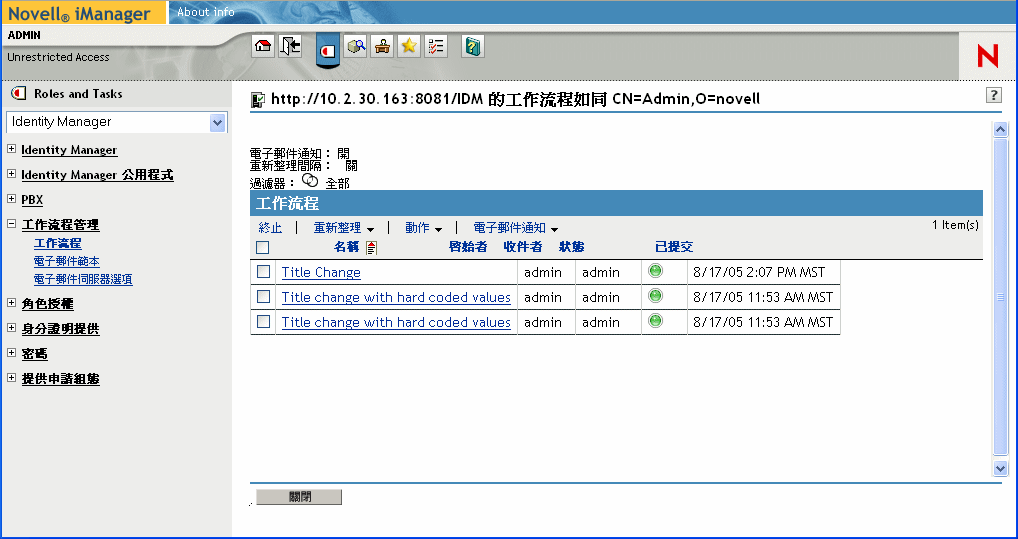The image size is (1018, 539).
Task: Click the Exit door icon
Action: 290,46
